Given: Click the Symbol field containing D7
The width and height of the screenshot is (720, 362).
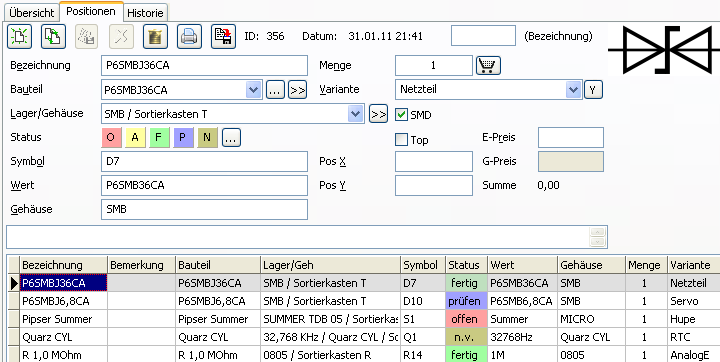Looking at the screenshot, I should [204, 162].
